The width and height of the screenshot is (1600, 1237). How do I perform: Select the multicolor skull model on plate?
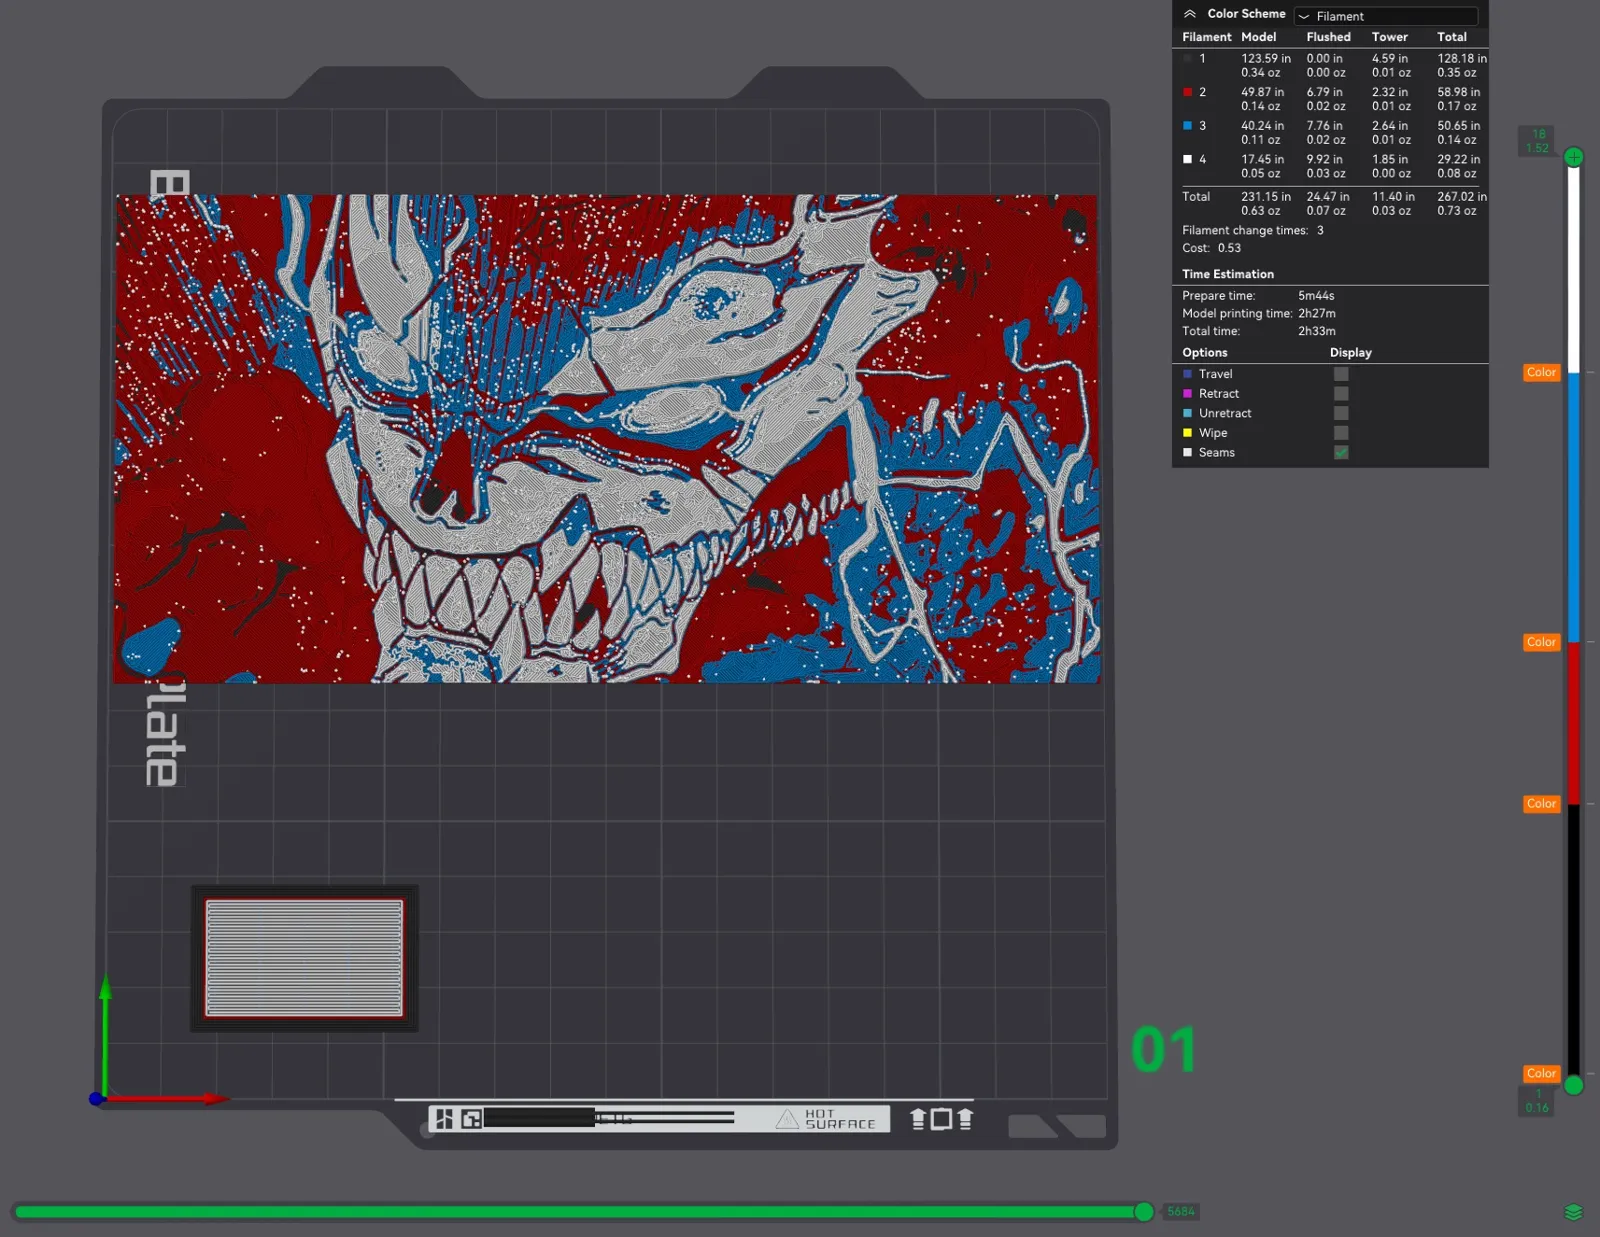pyautogui.click(x=607, y=439)
